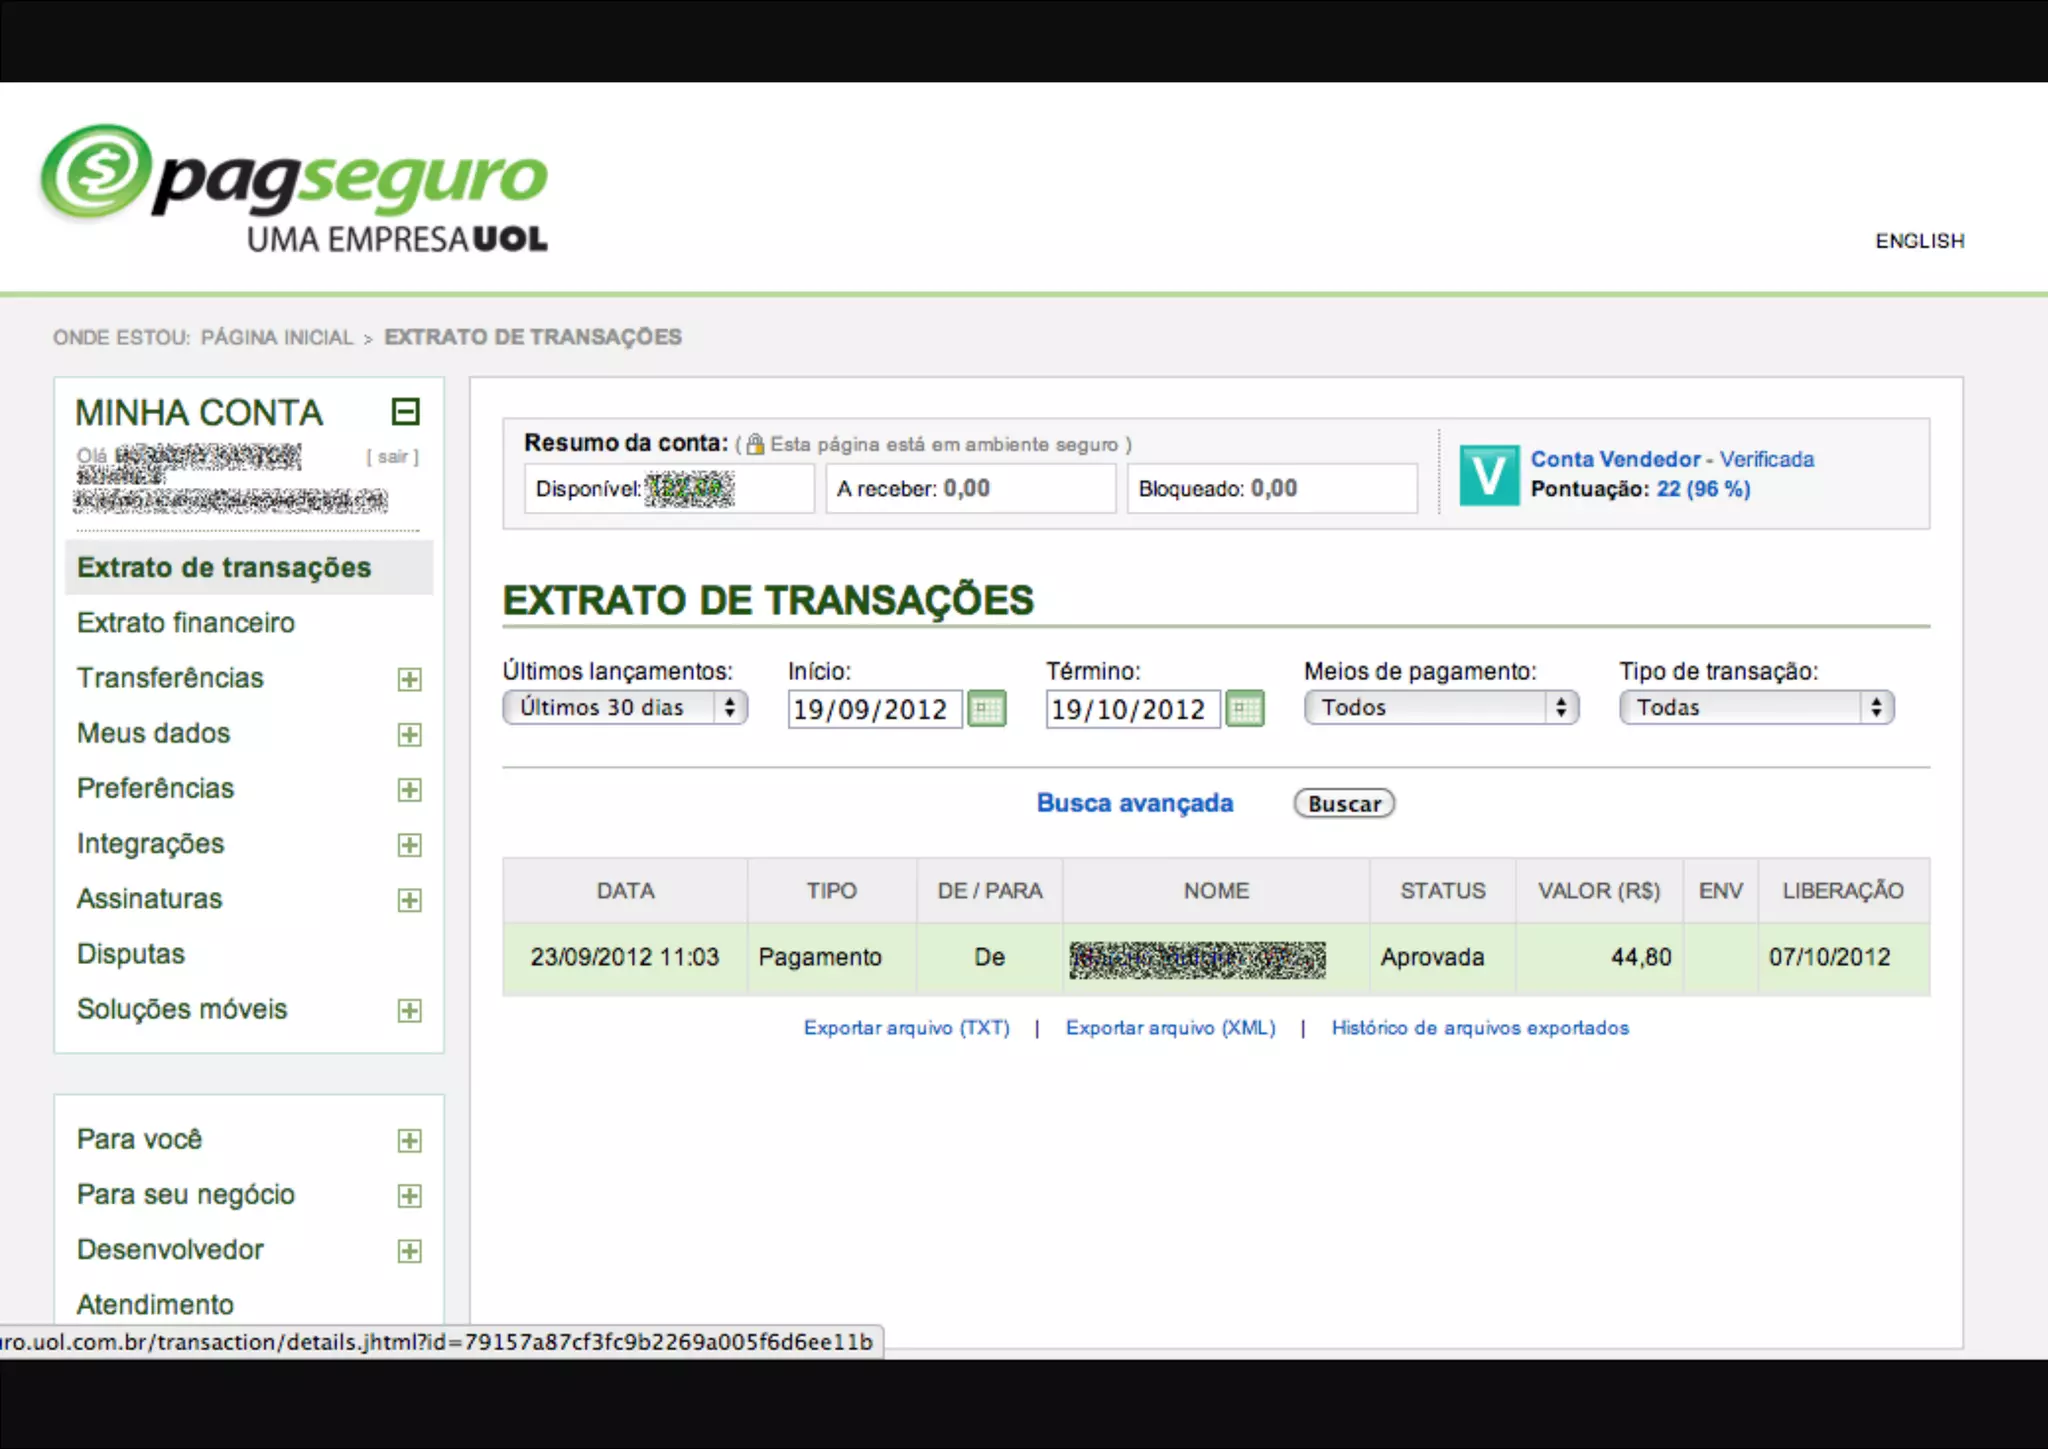The width and height of the screenshot is (2048, 1449).
Task: Expand the Integrações plus icon
Action: [x=409, y=845]
